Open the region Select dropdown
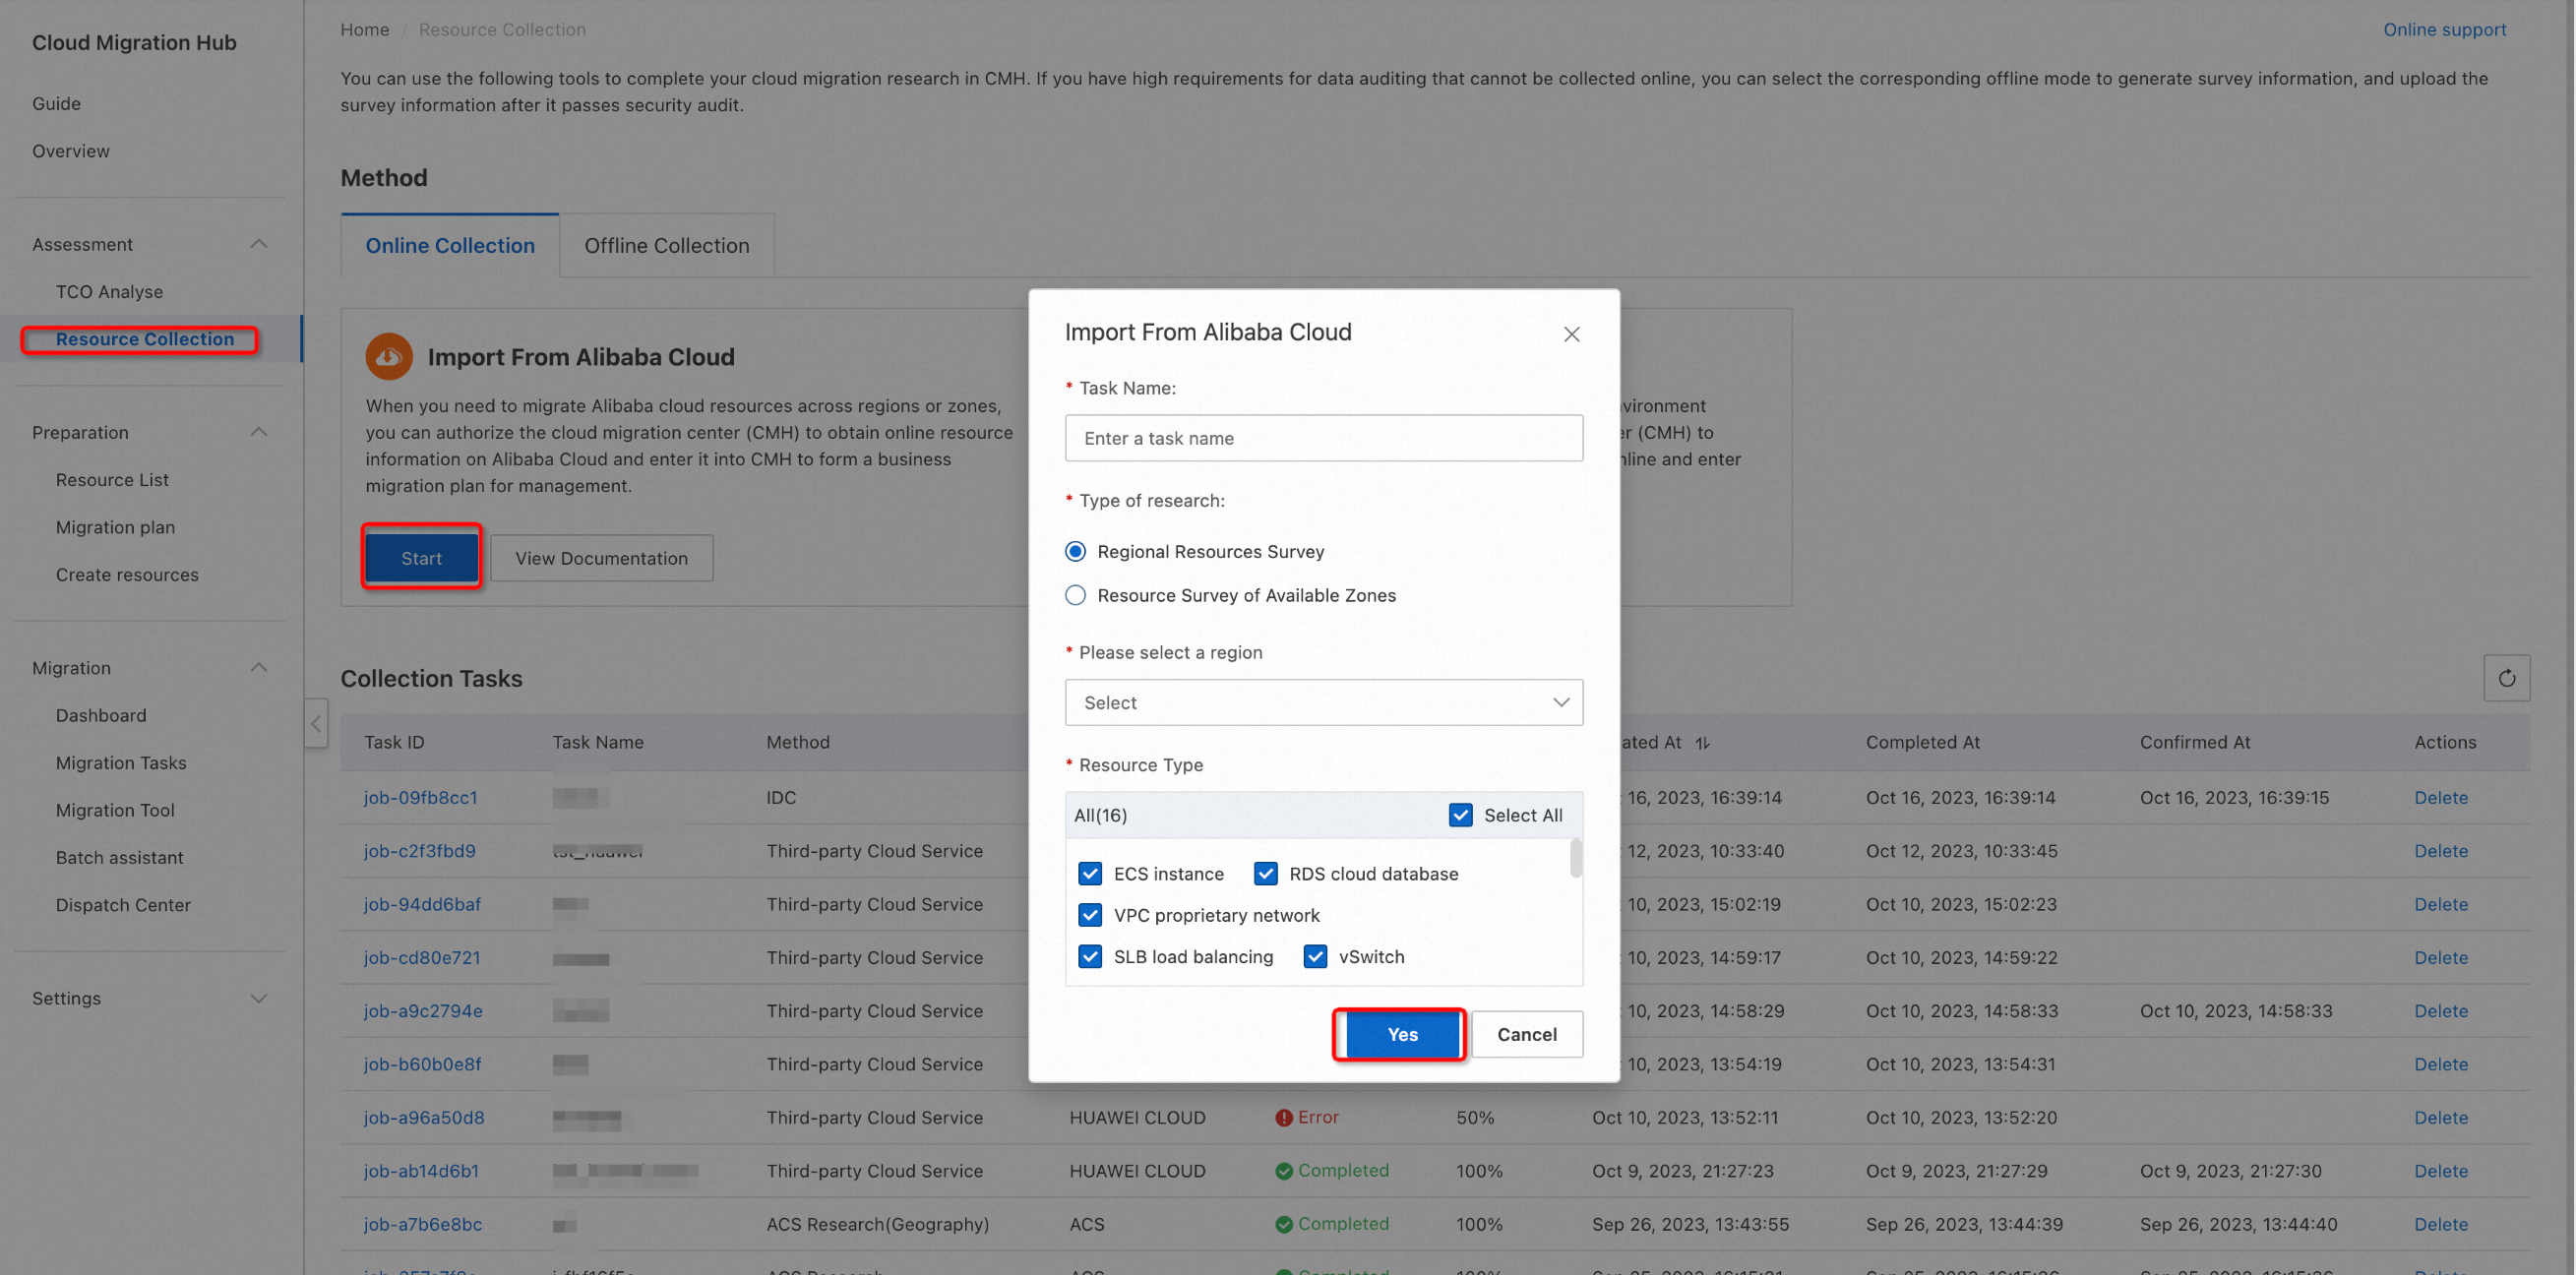Viewport: 2576px width, 1275px height. click(1323, 702)
